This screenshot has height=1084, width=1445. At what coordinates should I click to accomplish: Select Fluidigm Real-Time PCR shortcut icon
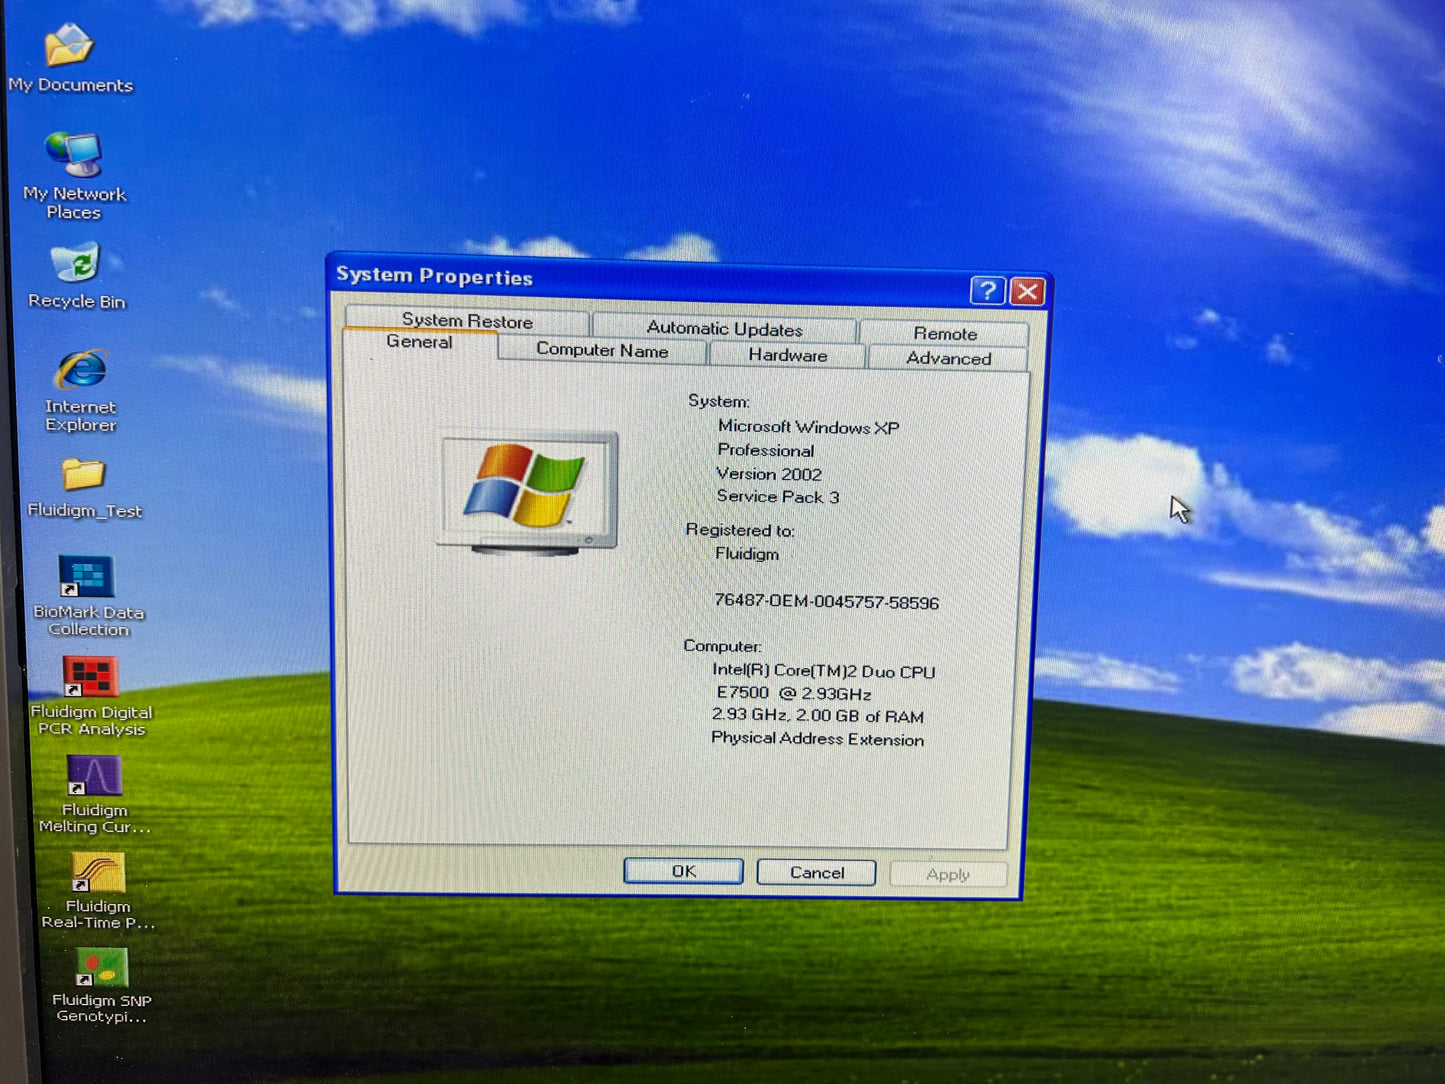[98, 873]
